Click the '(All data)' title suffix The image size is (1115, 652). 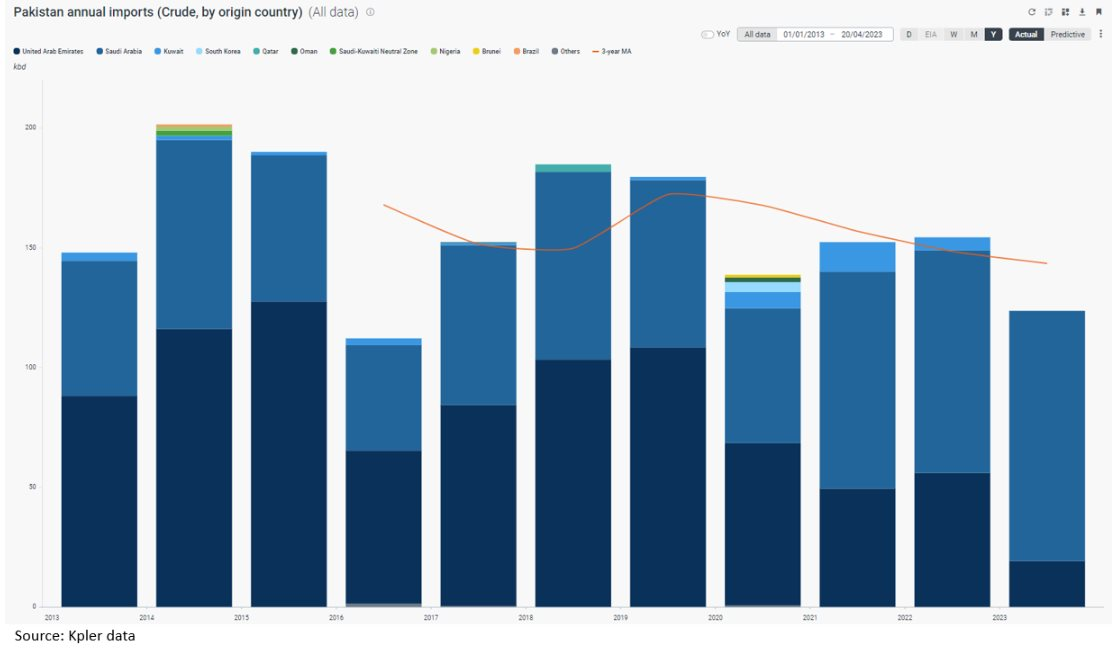coord(333,12)
